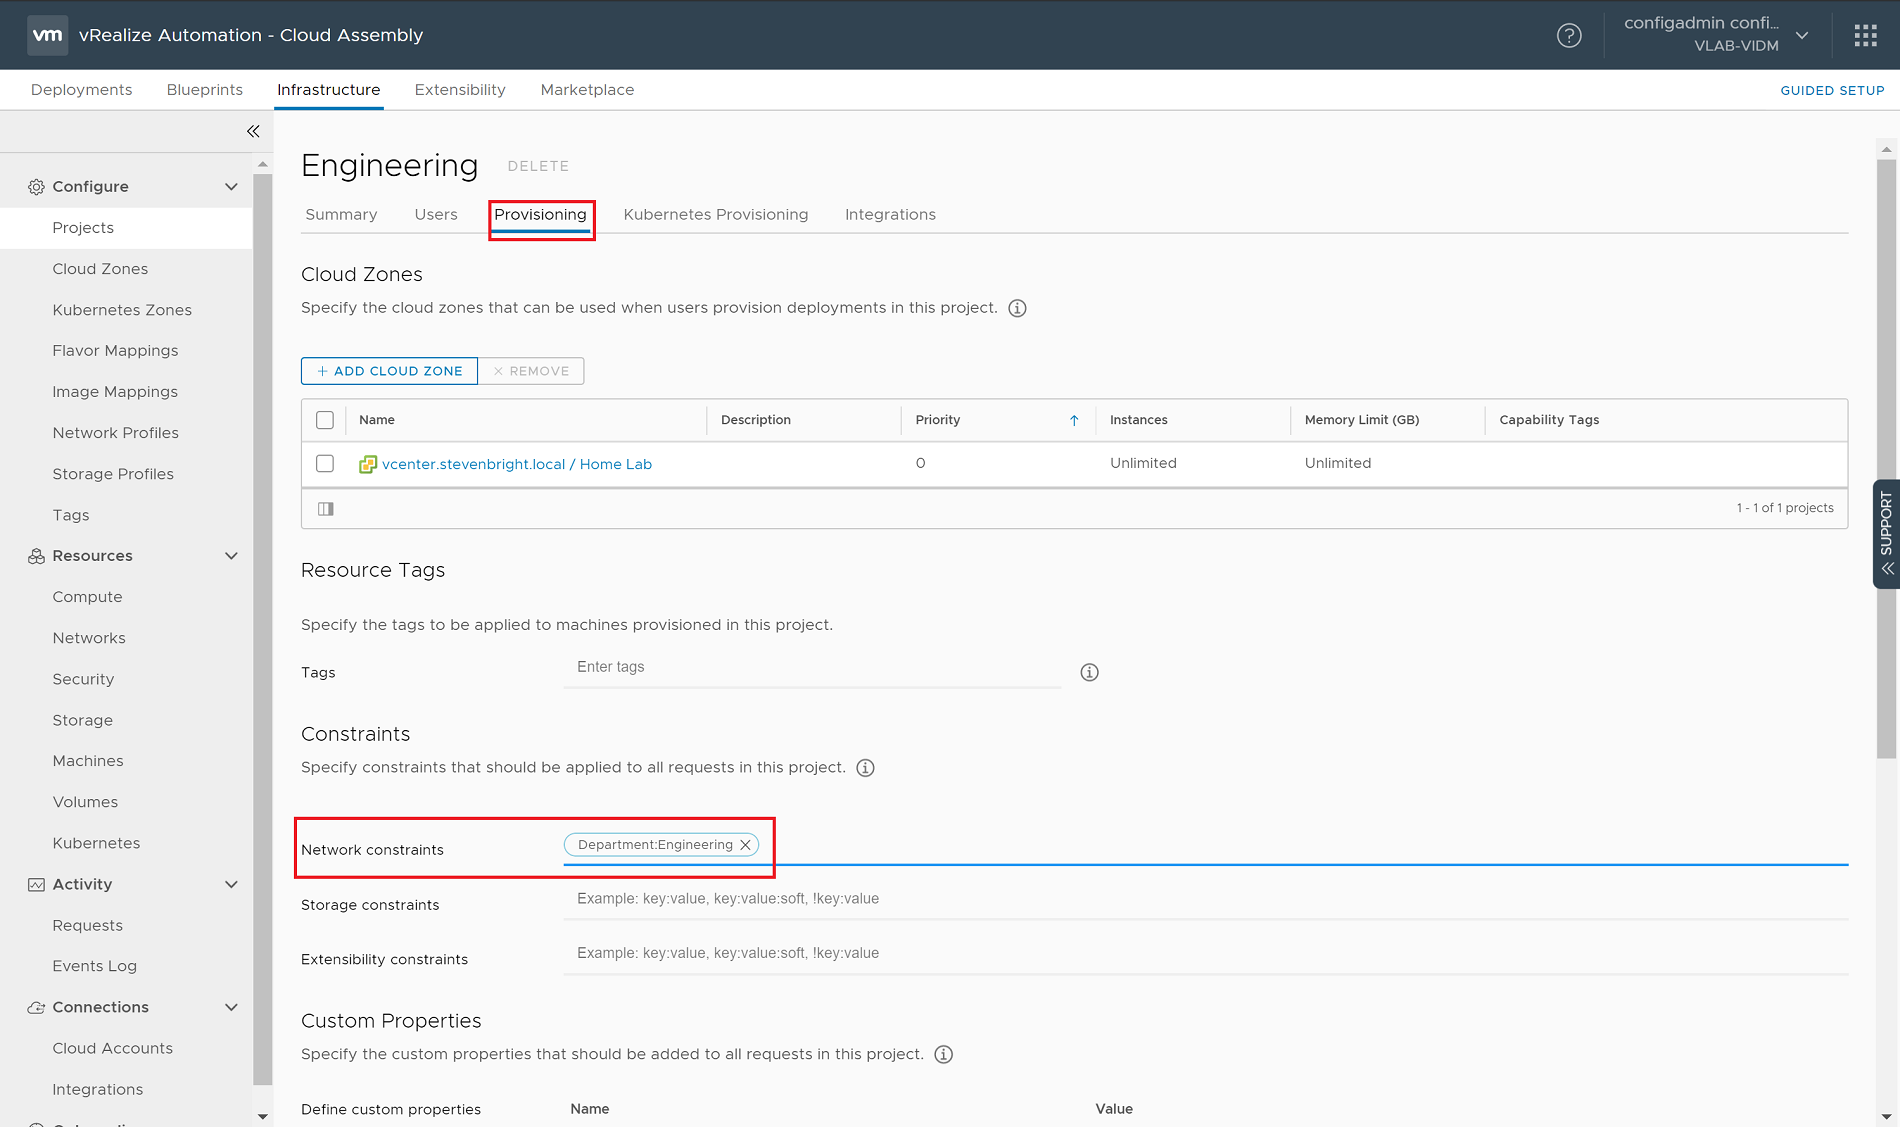This screenshot has height=1127, width=1900.
Task: Remove the Department:Engineering constraint tag
Action: click(746, 844)
